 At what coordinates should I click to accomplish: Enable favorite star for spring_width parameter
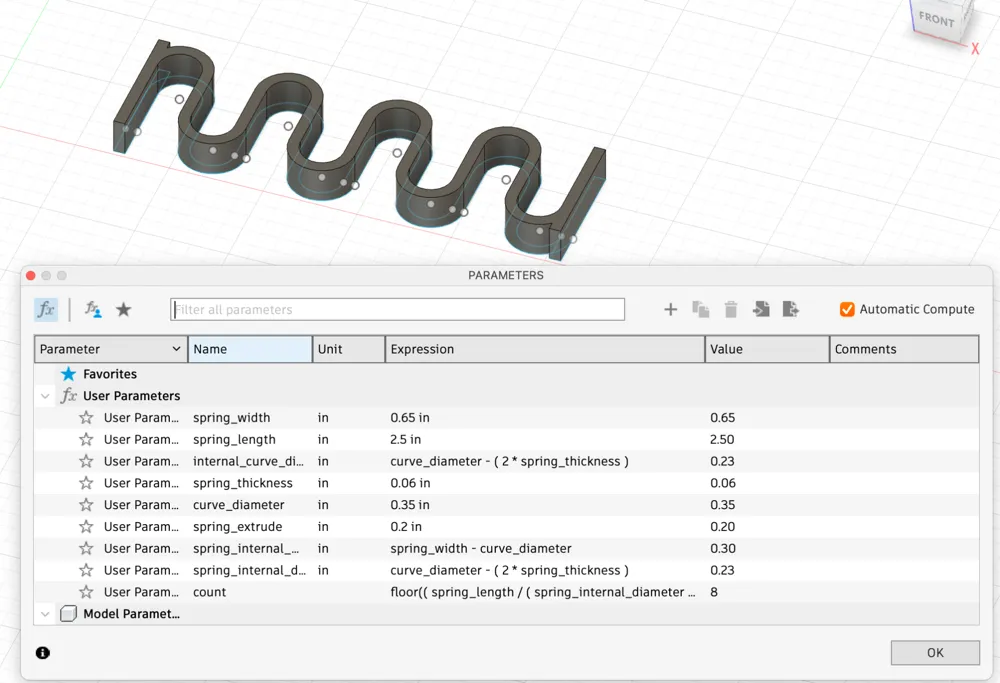pos(85,417)
